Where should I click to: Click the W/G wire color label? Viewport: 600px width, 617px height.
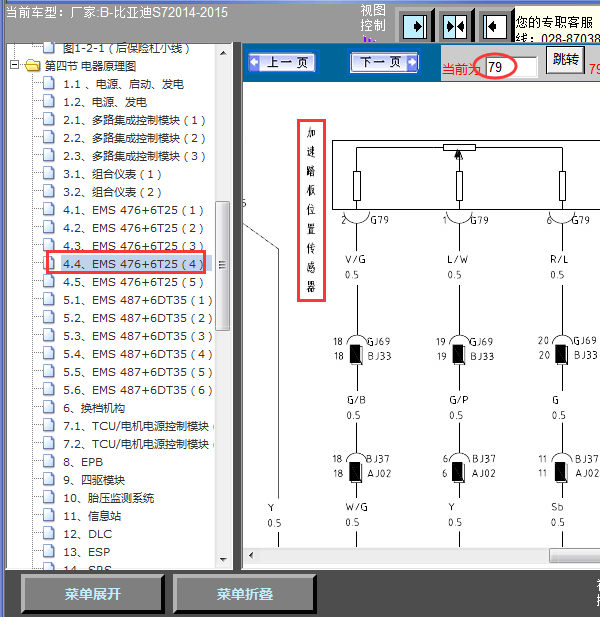tap(356, 507)
